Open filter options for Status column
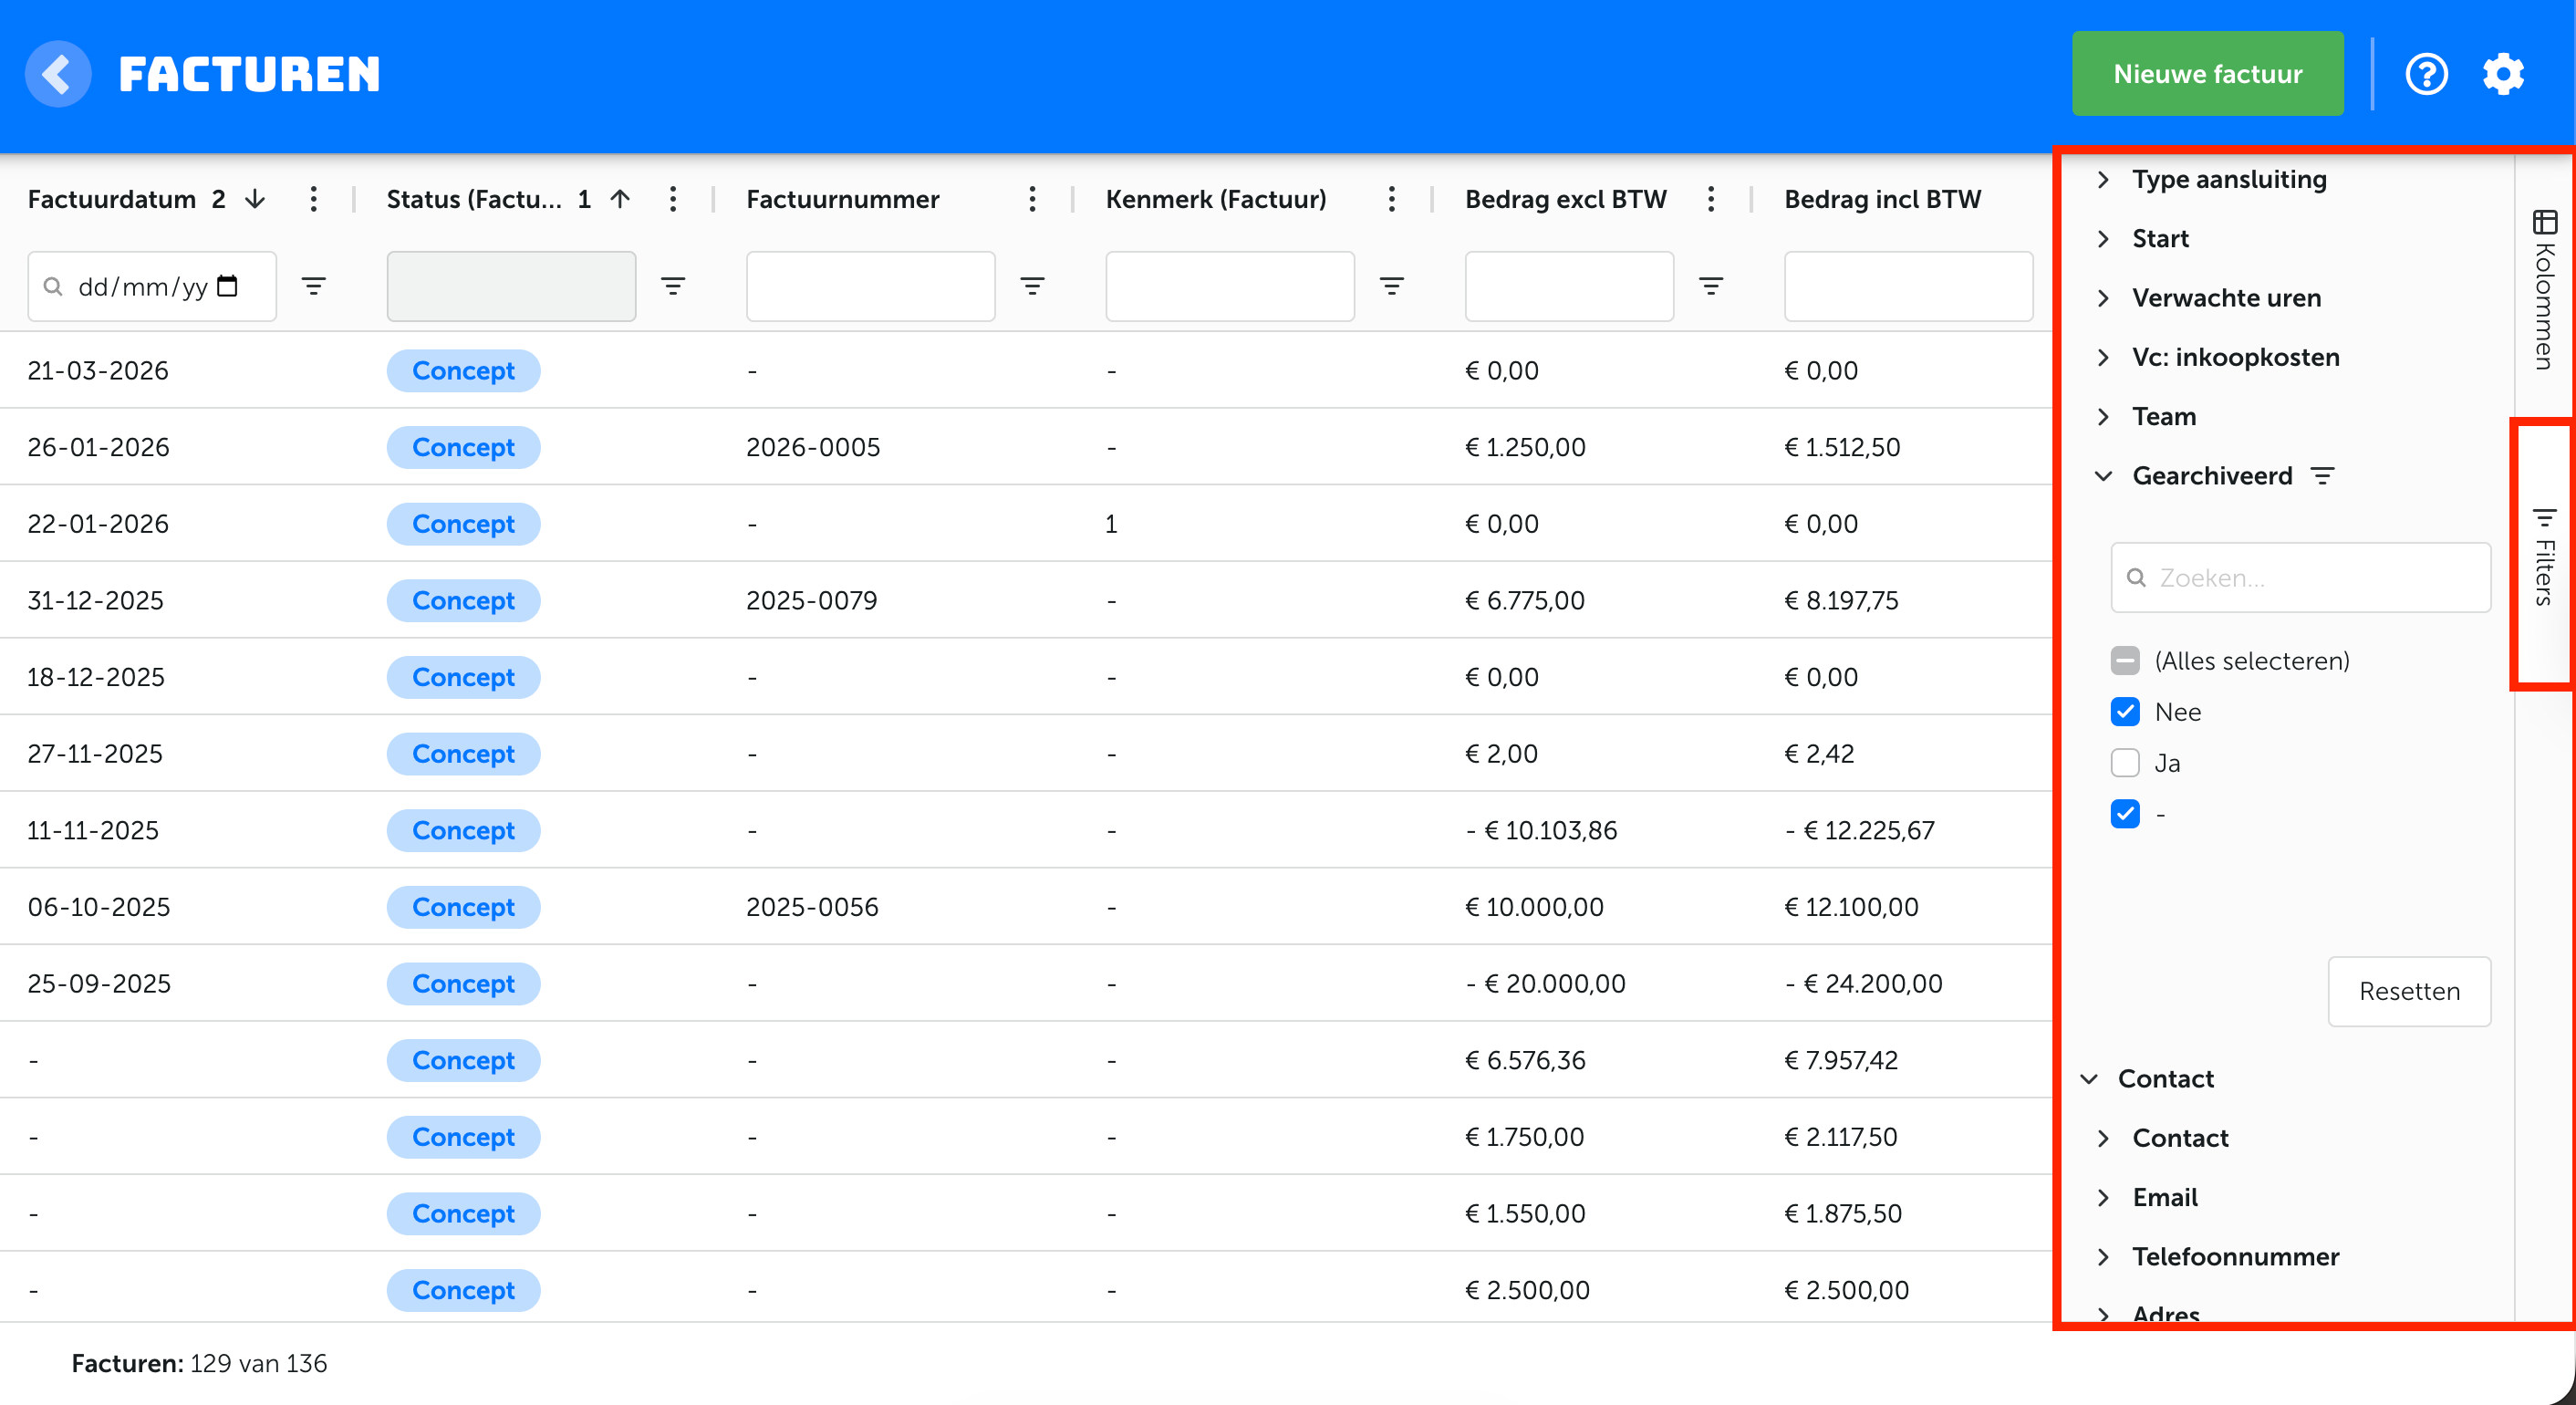Viewport: 2576px width, 1405px height. point(673,286)
